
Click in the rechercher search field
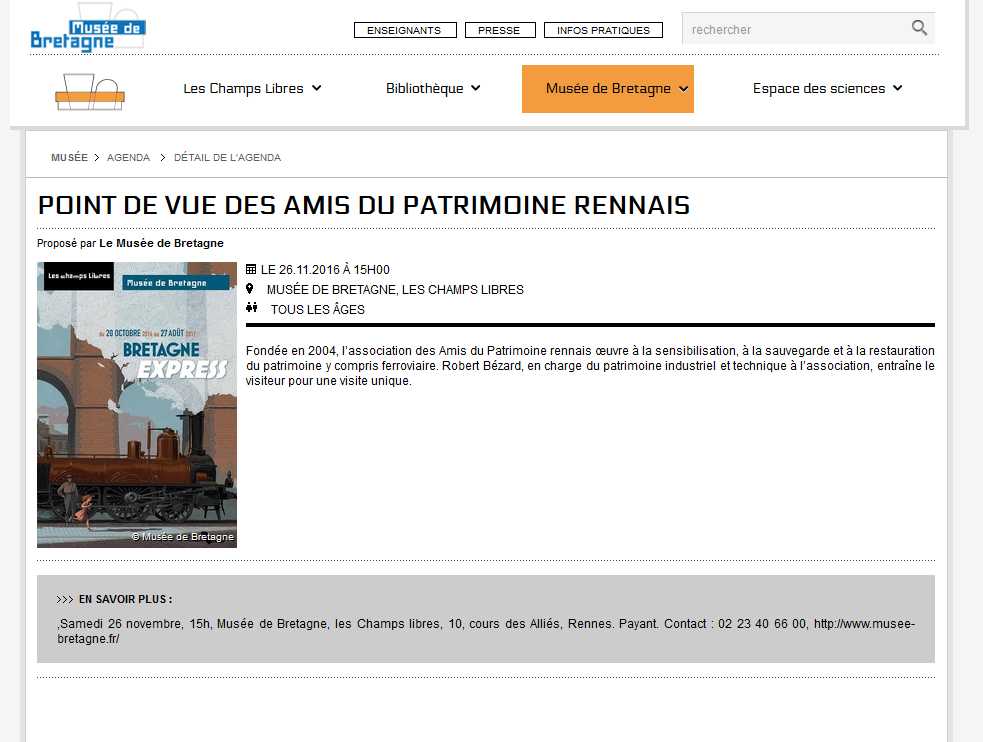(x=795, y=30)
